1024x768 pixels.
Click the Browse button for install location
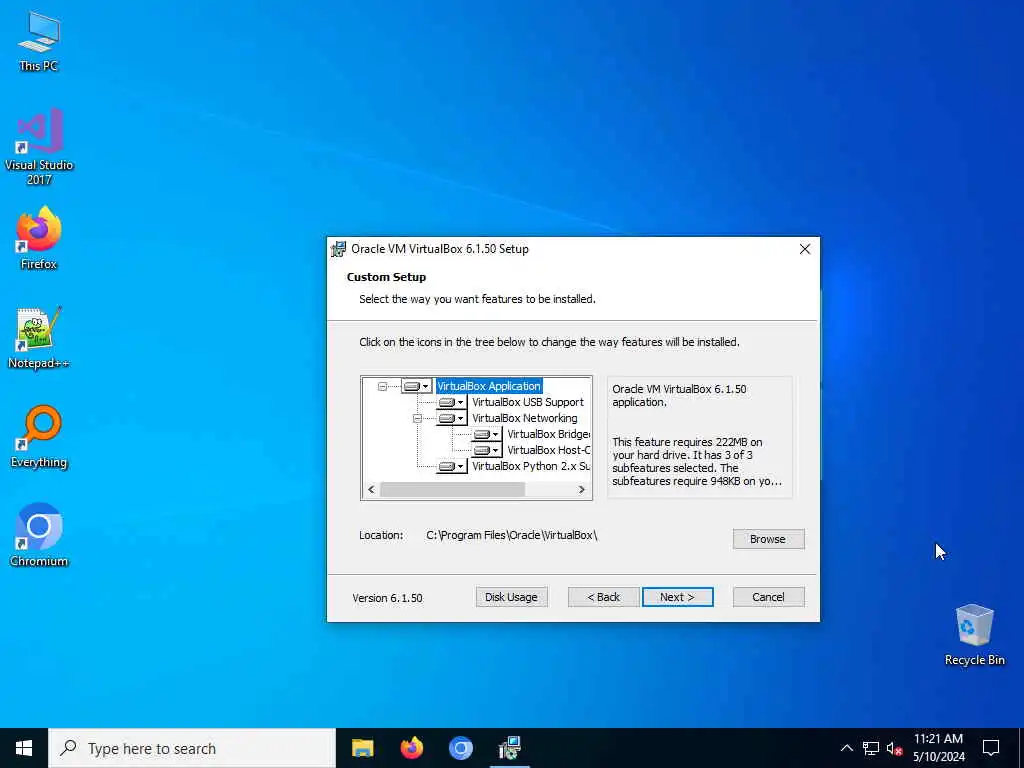coord(768,539)
